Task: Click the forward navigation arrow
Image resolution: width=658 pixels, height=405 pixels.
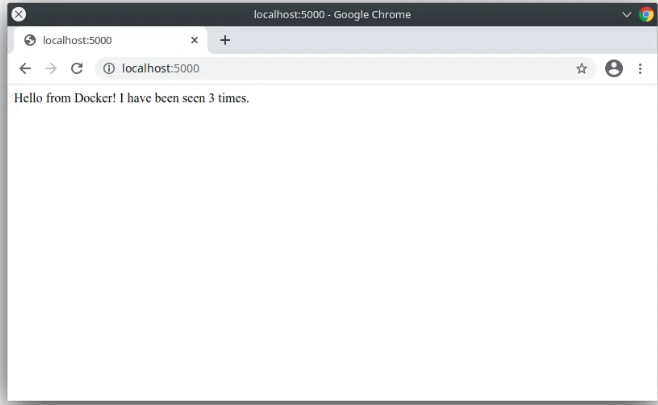Action: tap(51, 68)
